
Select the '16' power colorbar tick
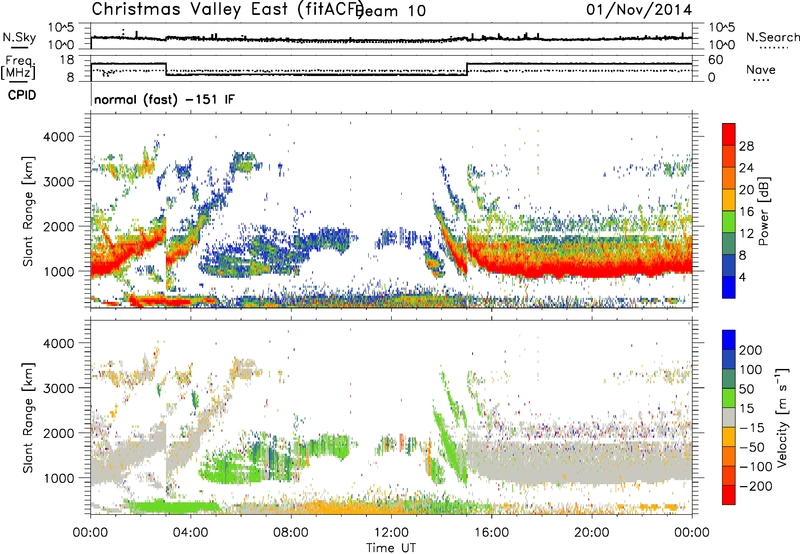(x=746, y=212)
